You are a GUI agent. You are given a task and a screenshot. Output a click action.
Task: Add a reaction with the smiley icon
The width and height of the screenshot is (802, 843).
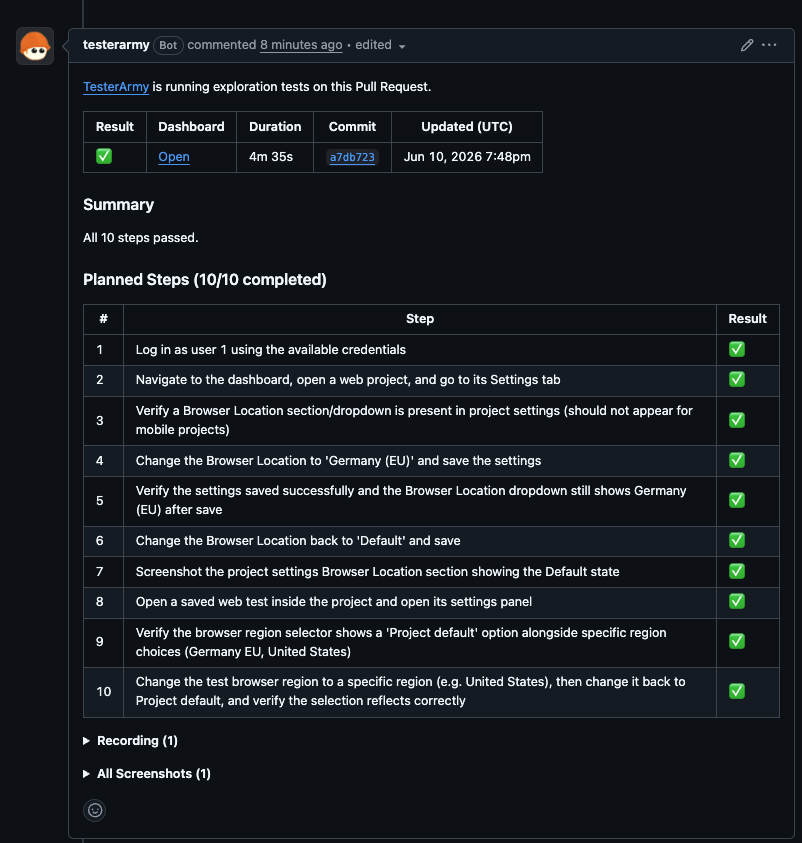click(x=95, y=810)
